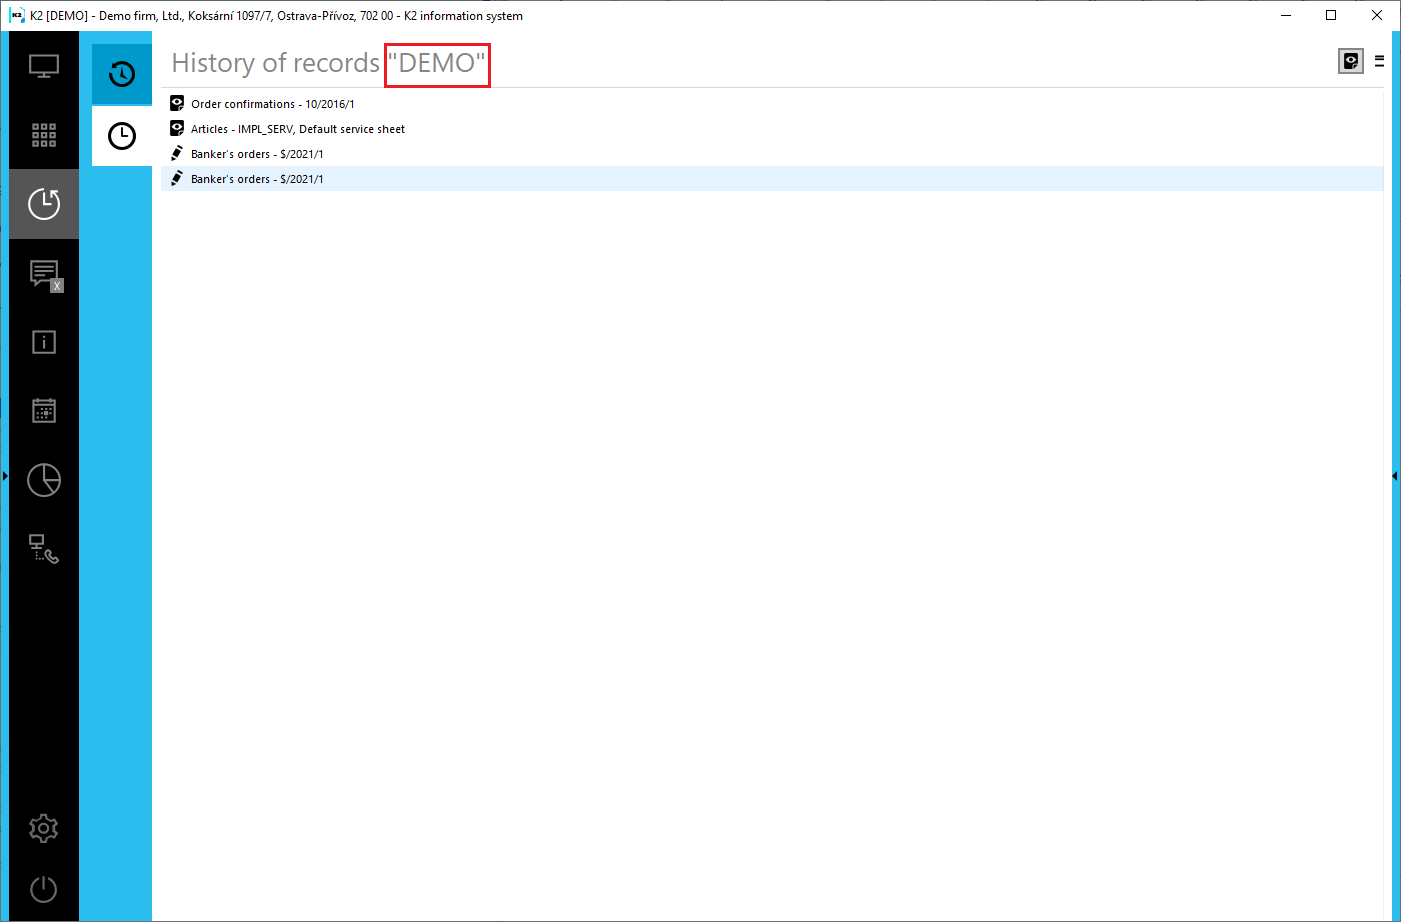Open the messages chat icon in sidebar

[x=45, y=274]
